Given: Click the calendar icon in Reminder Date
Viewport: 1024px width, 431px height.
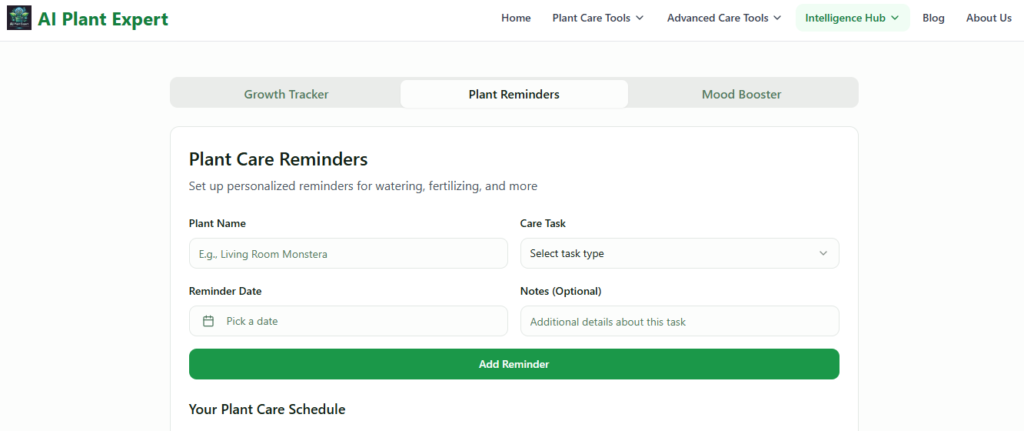Looking at the screenshot, I should point(208,321).
